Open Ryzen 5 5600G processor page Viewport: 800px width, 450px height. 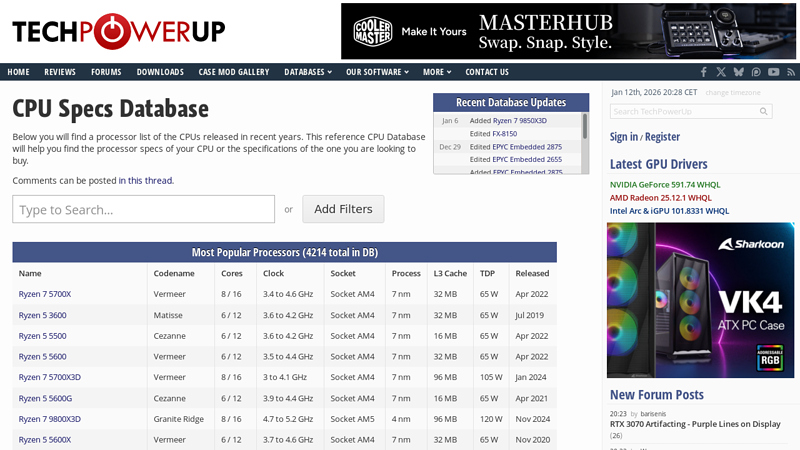click(x=45, y=398)
